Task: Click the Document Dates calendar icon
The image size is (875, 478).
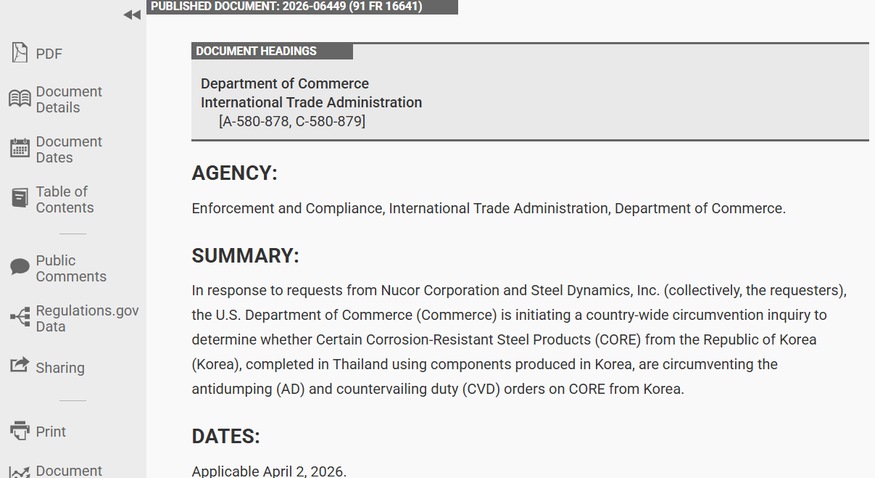Action: (19, 149)
